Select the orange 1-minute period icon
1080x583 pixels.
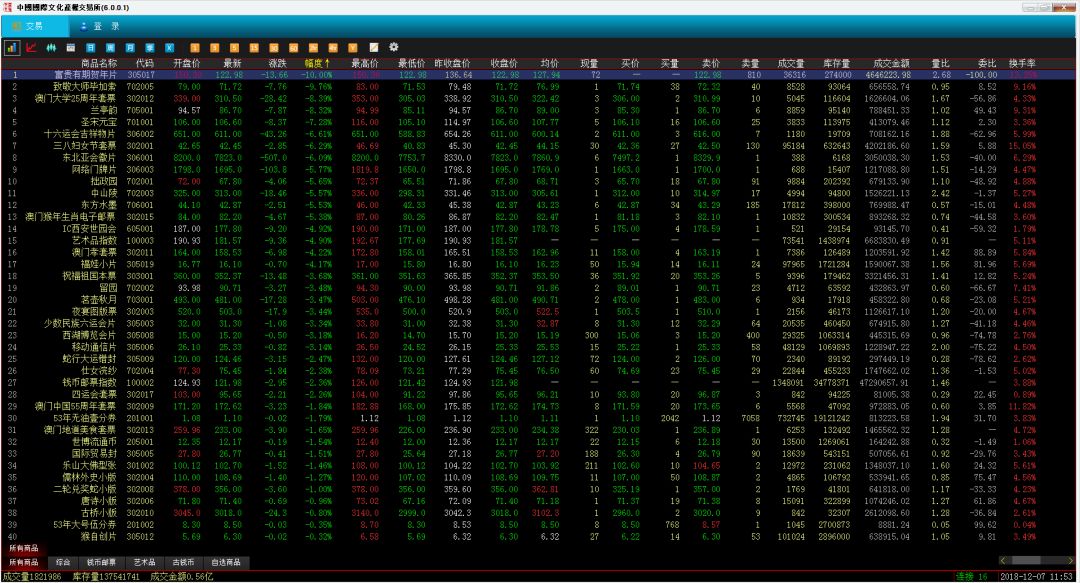tap(195, 48)
